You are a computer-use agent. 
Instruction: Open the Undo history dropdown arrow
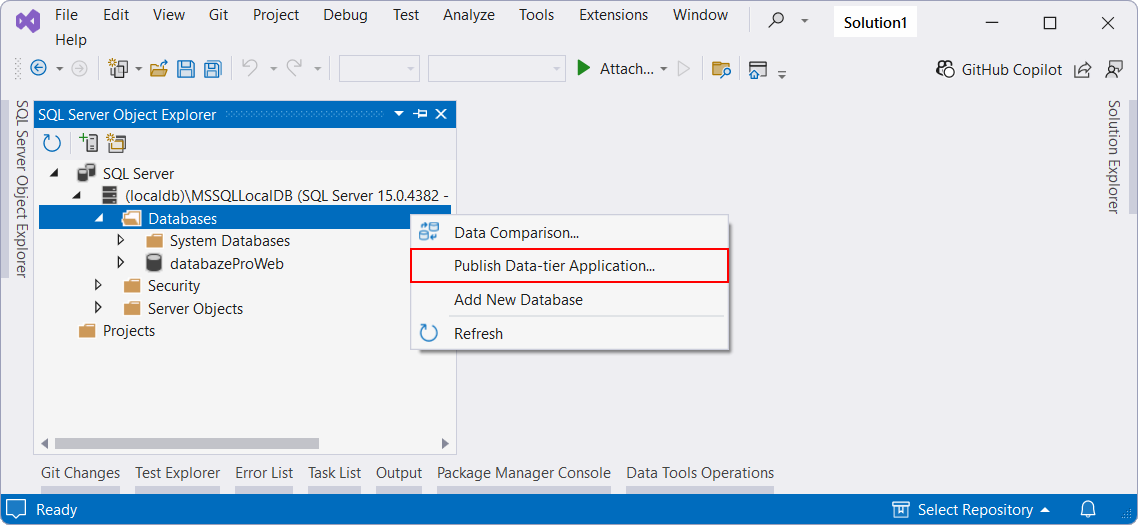[274, 69]
